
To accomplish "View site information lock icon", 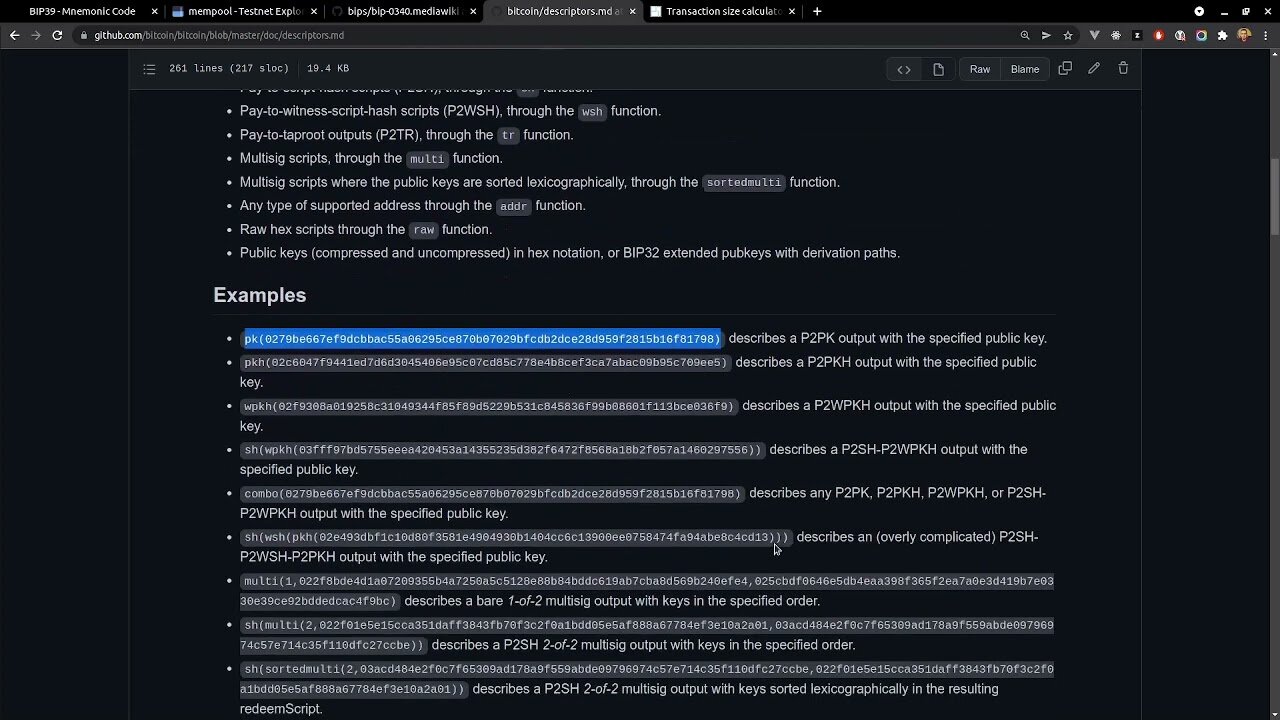I will click(x=86, y=35).
